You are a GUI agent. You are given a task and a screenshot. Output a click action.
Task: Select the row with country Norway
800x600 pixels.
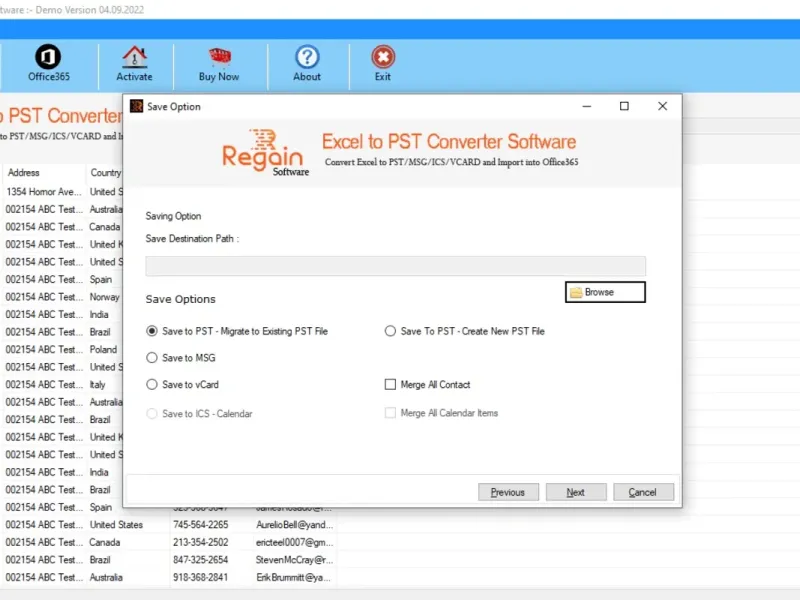62,297
